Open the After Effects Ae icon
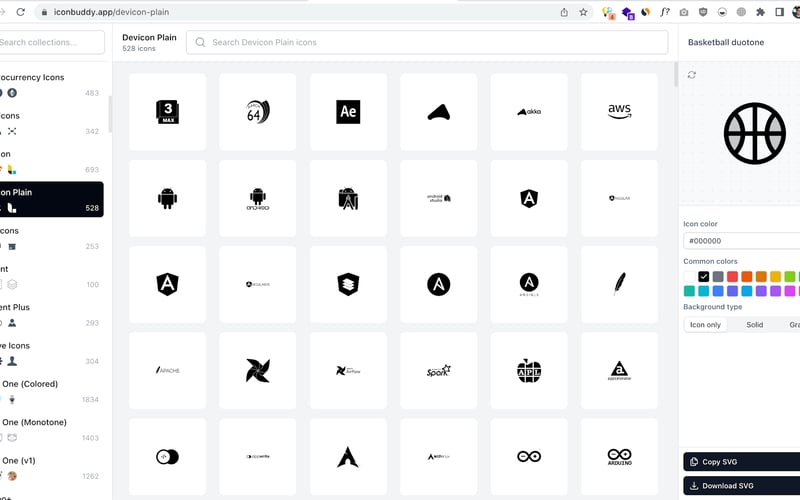Viewport: 800px width, 500px height. (x=348, y=112)
